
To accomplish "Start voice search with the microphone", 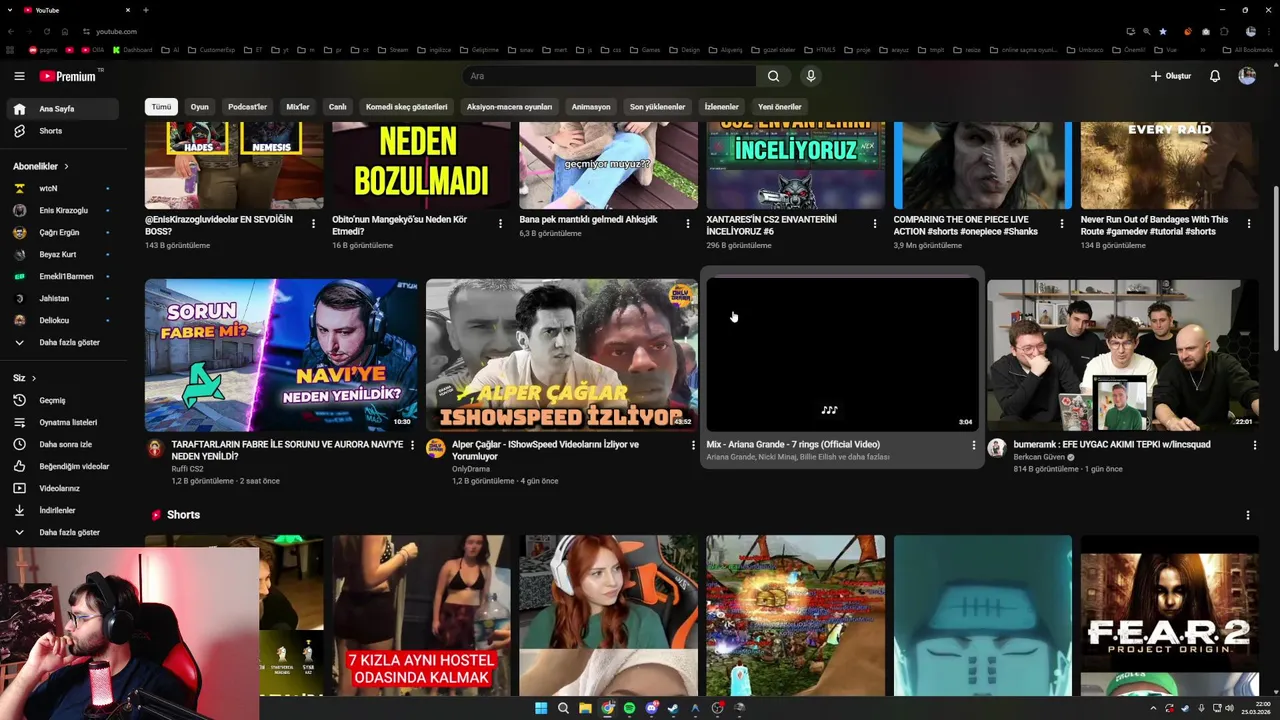I will pyautogui.click(x=811, y=76).
